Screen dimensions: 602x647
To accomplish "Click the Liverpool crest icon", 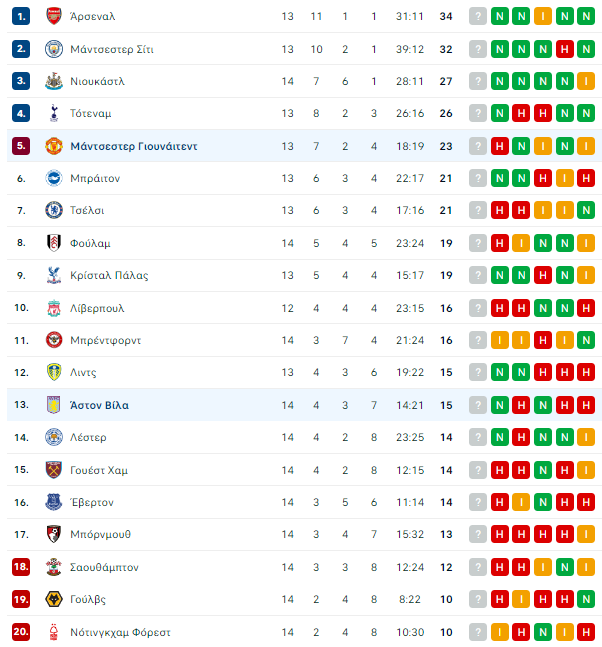I will pos(54,308).
